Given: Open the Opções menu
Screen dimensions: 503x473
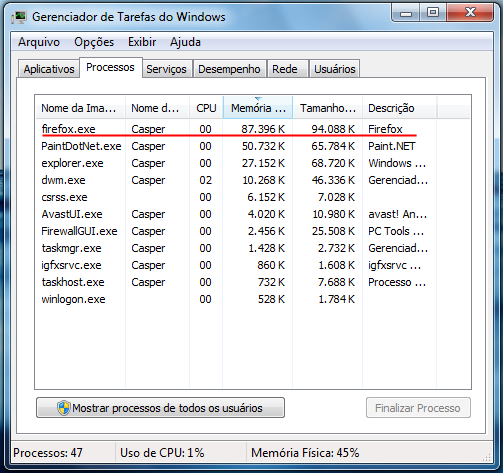Looking at the screenshot, I should [94, 42].
